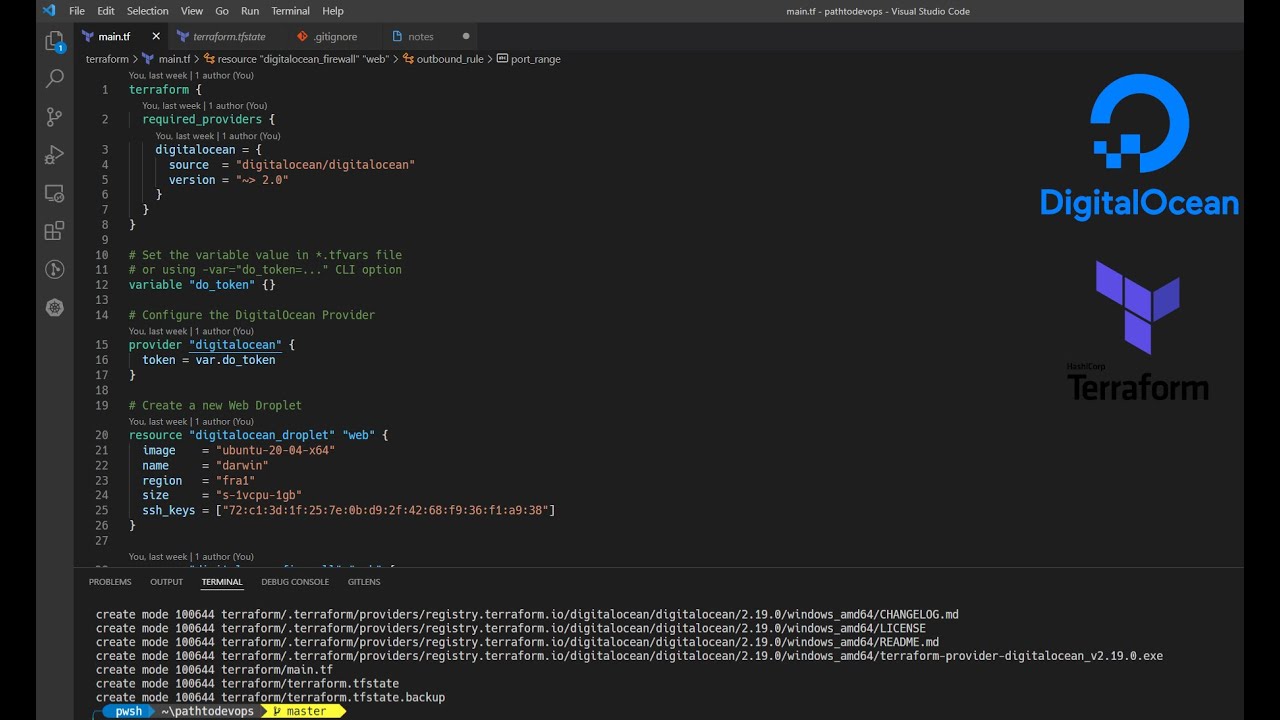
Task: Click the git icon on .gitignore tab
Action: (x=303, y=36)
